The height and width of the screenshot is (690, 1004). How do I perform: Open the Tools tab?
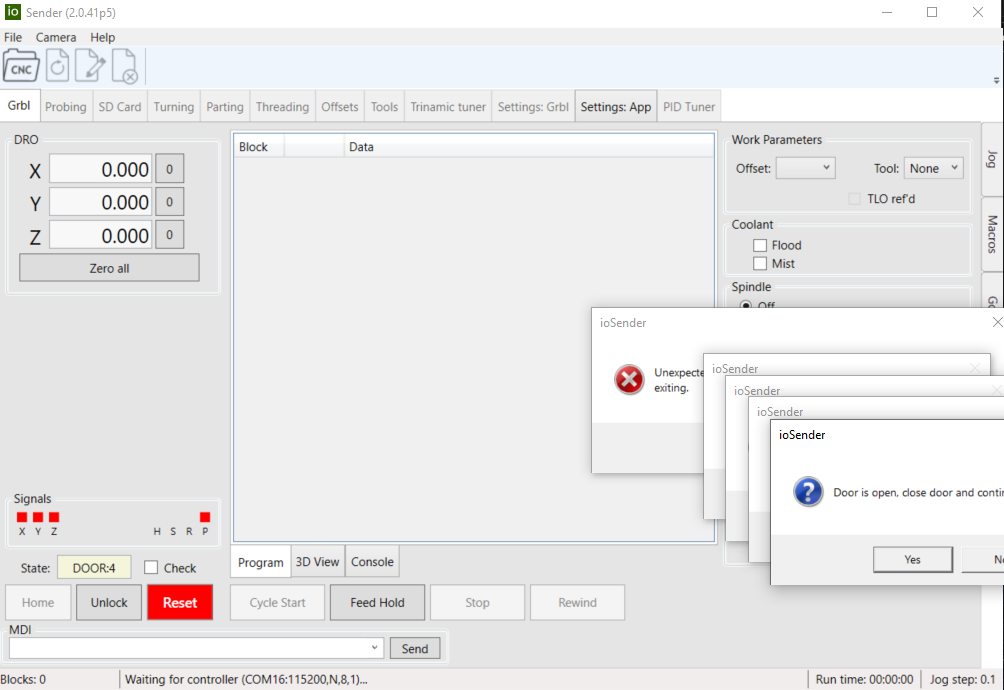(x=384, y=107)
